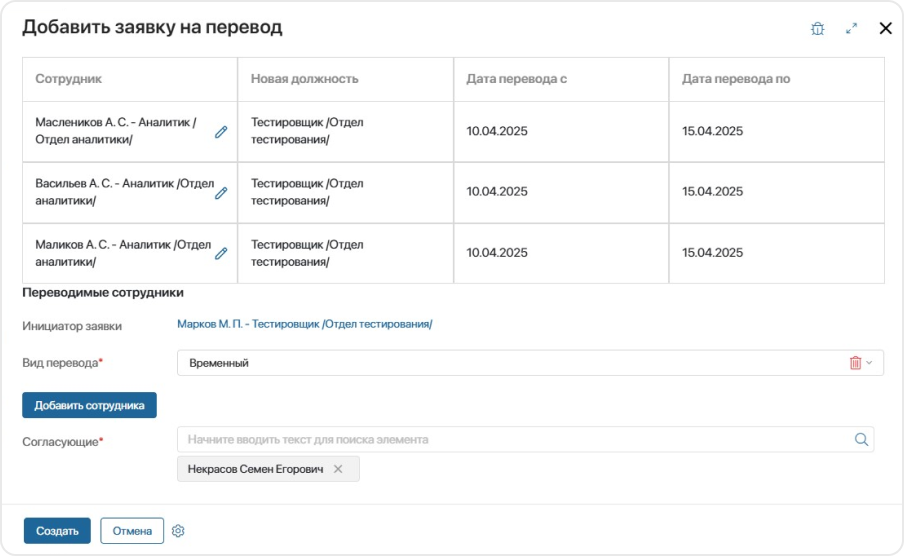Close the transfer request dialog
904x556 pixels.
point(885,29)
